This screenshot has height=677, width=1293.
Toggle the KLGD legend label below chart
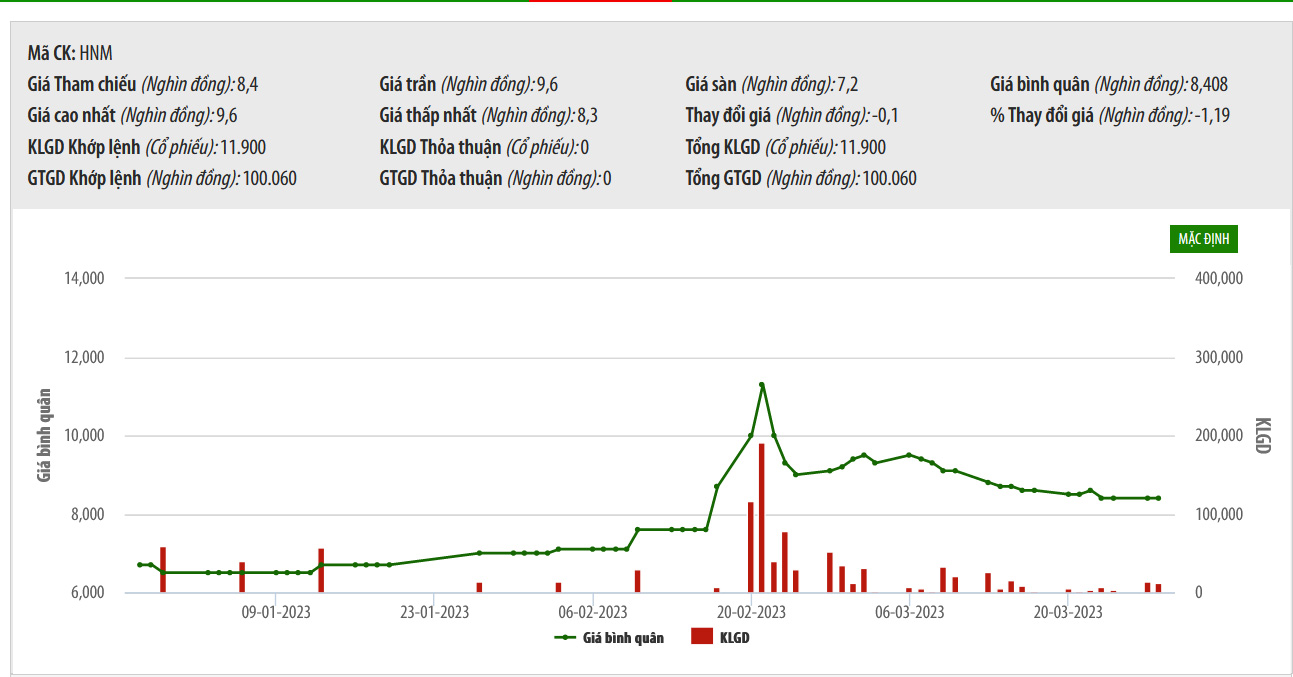pyautogui.click(x=734, y=638)
